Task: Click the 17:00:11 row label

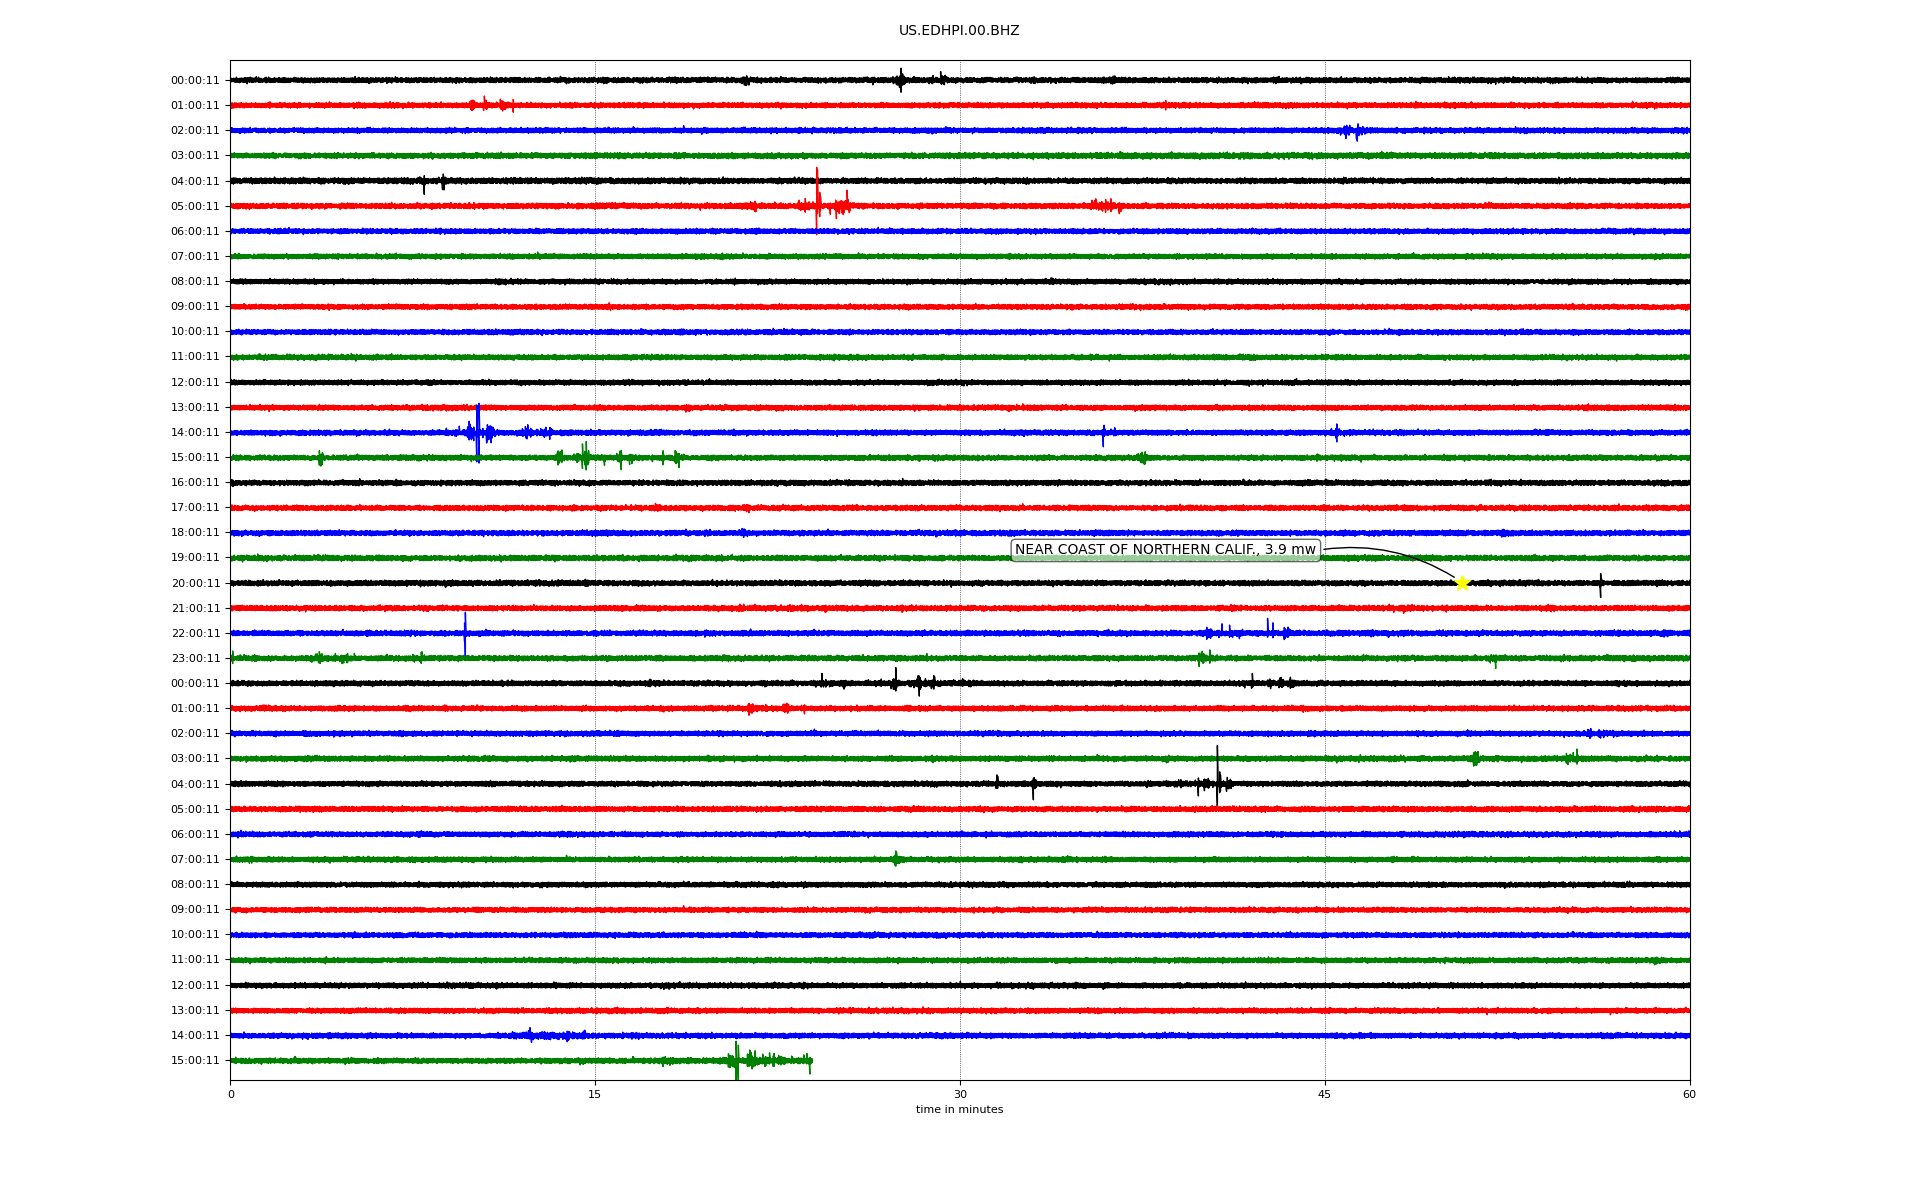Action: click(x=195, y=508)
